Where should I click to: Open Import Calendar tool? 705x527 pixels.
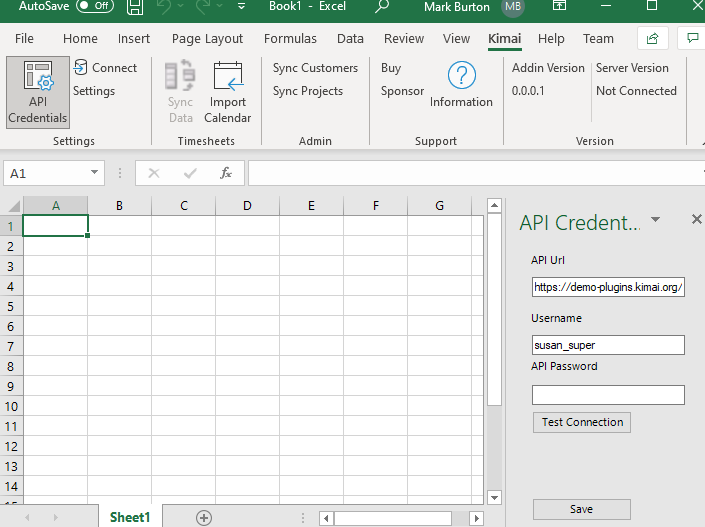click(x=228, y=92)
